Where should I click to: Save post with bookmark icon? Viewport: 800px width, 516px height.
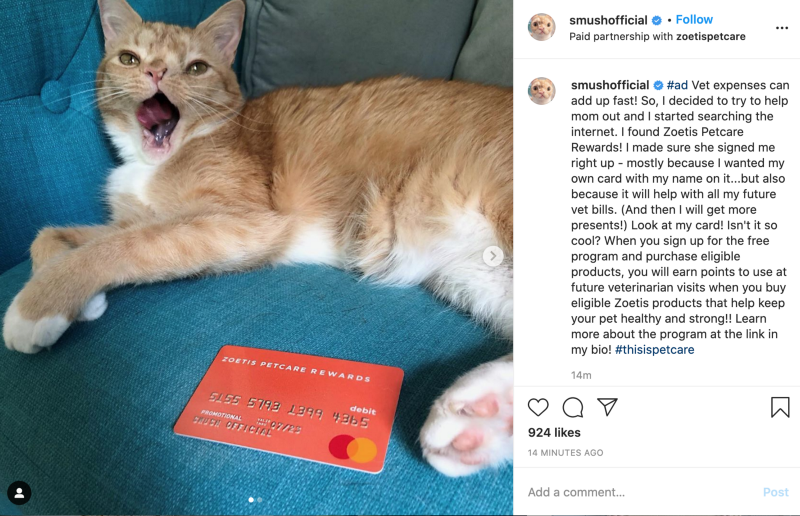(780, 407)
